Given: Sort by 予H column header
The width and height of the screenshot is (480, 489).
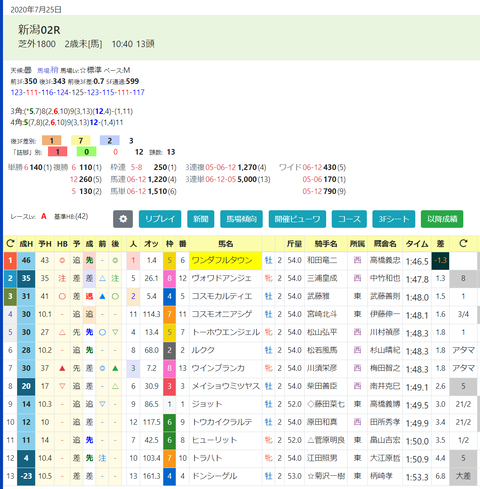Looking at the screenshot, I should pos(45,244).
